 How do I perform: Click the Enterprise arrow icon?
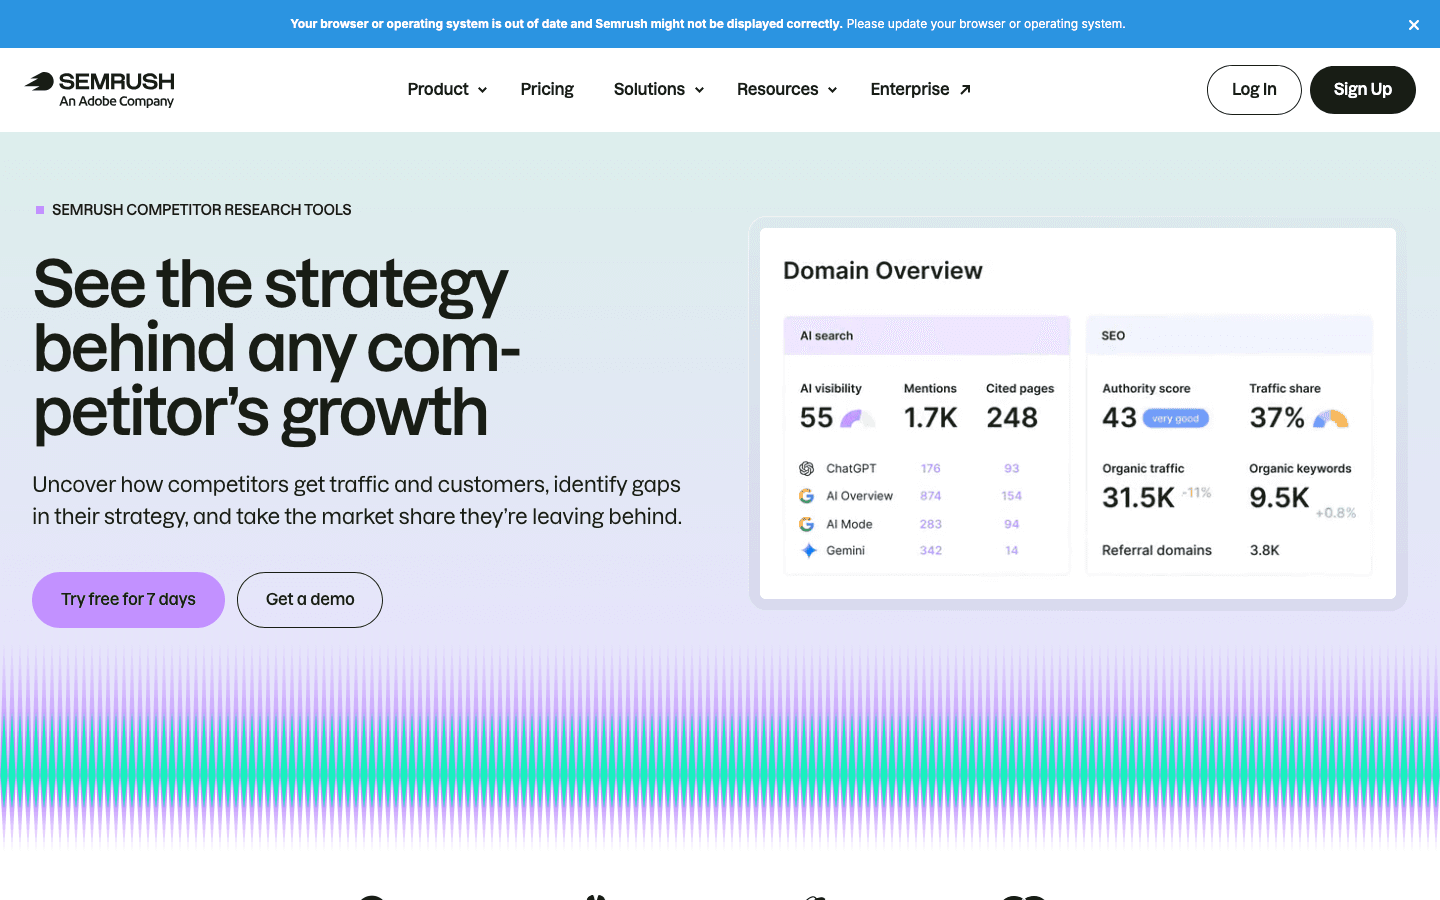(965, 89)
